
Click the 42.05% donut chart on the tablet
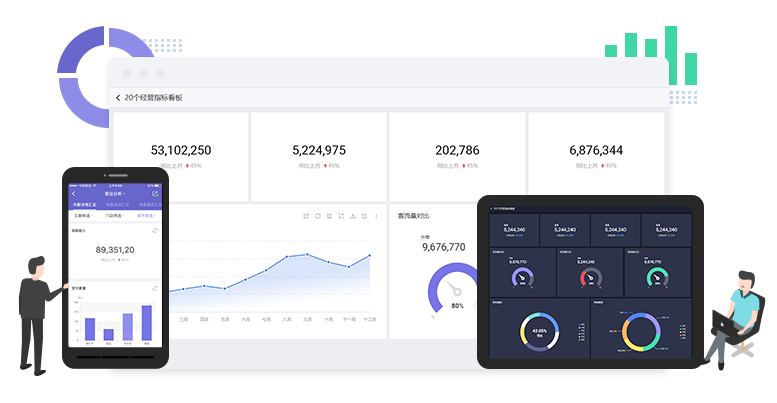click(539, 333)
